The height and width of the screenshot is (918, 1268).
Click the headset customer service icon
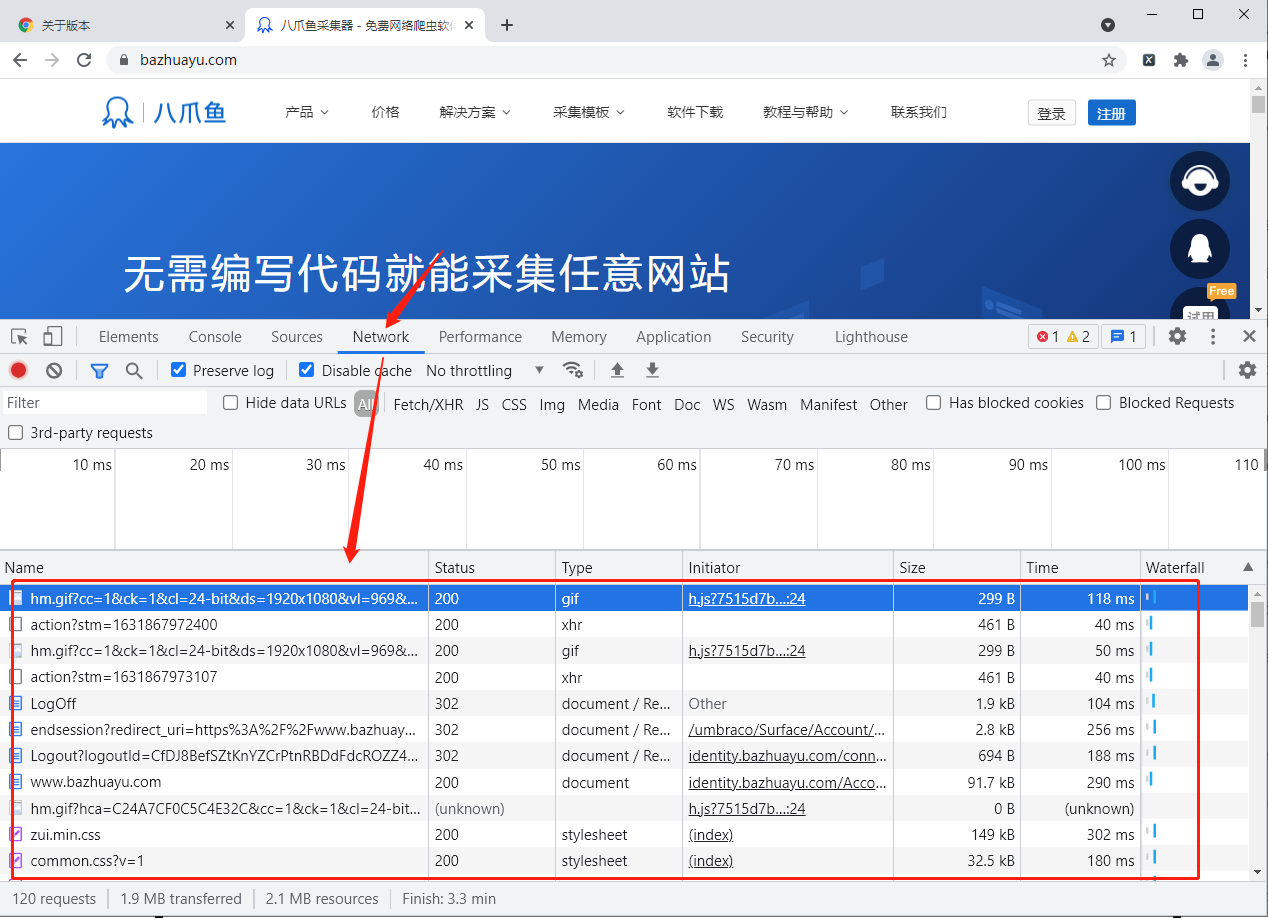[1200, 181]
